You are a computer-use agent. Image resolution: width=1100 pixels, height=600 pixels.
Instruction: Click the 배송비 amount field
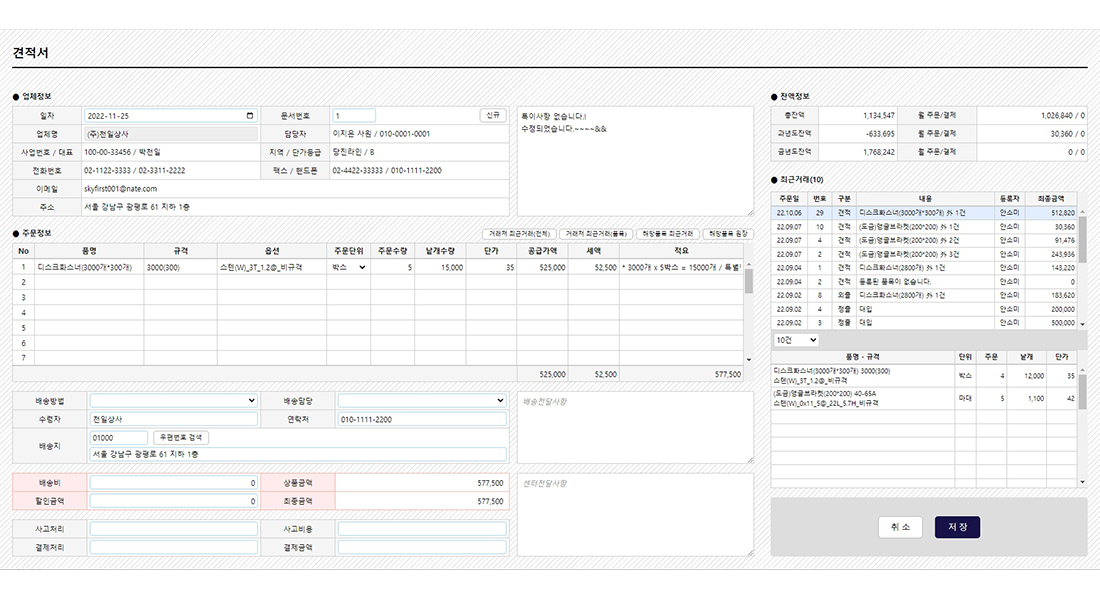pos(173,483)
